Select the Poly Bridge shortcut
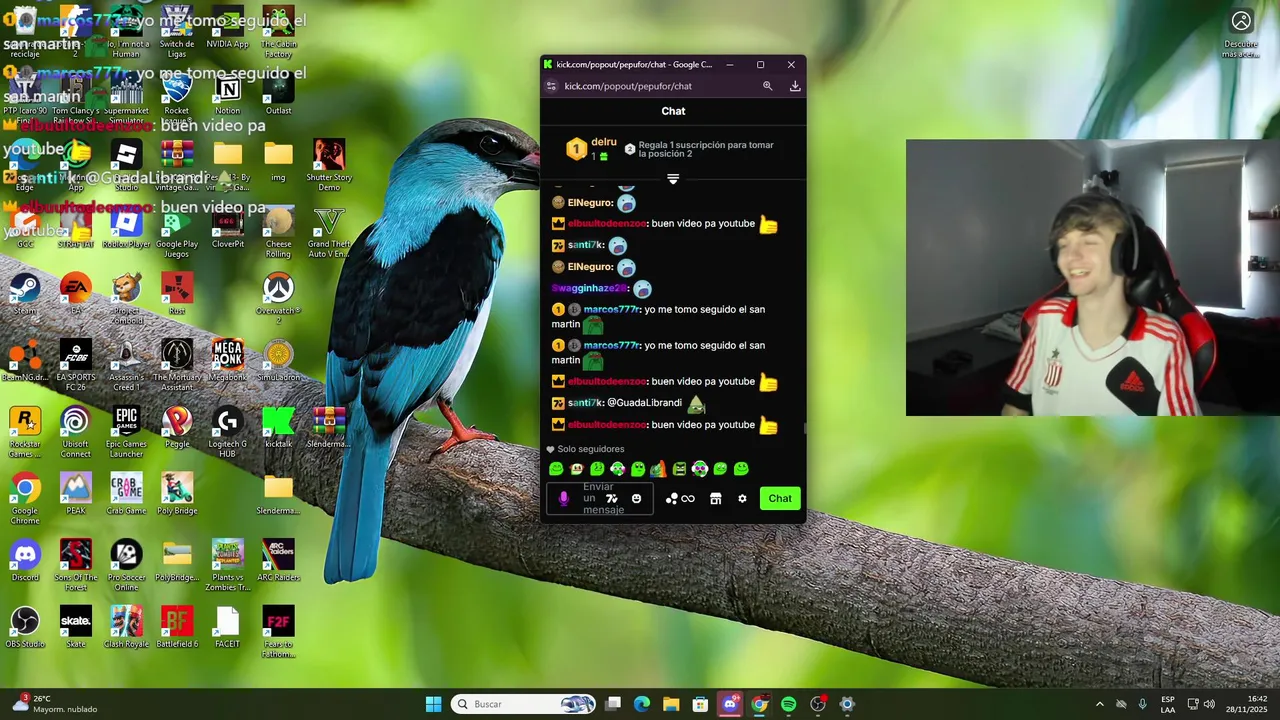This screenshot has height=720, width=1280. pyautogui.click(x=177, y=493)
